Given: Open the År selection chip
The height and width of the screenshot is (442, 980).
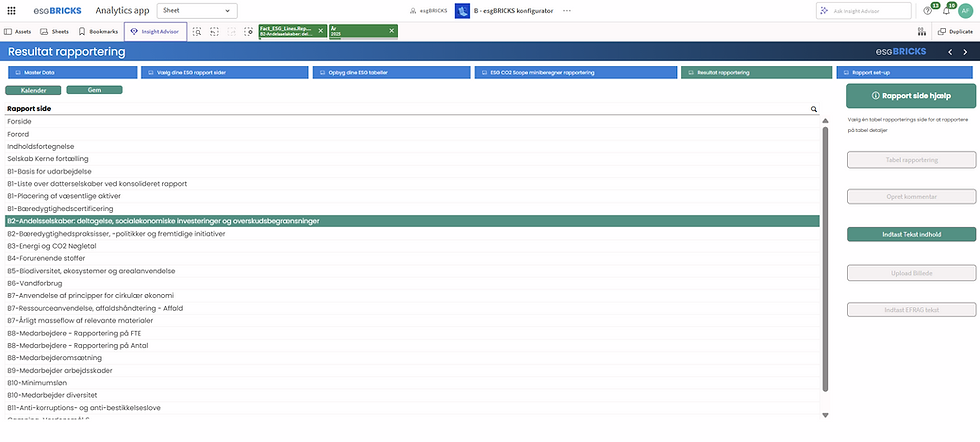Looking at the screenshot, I should click(x=358, y=31).
